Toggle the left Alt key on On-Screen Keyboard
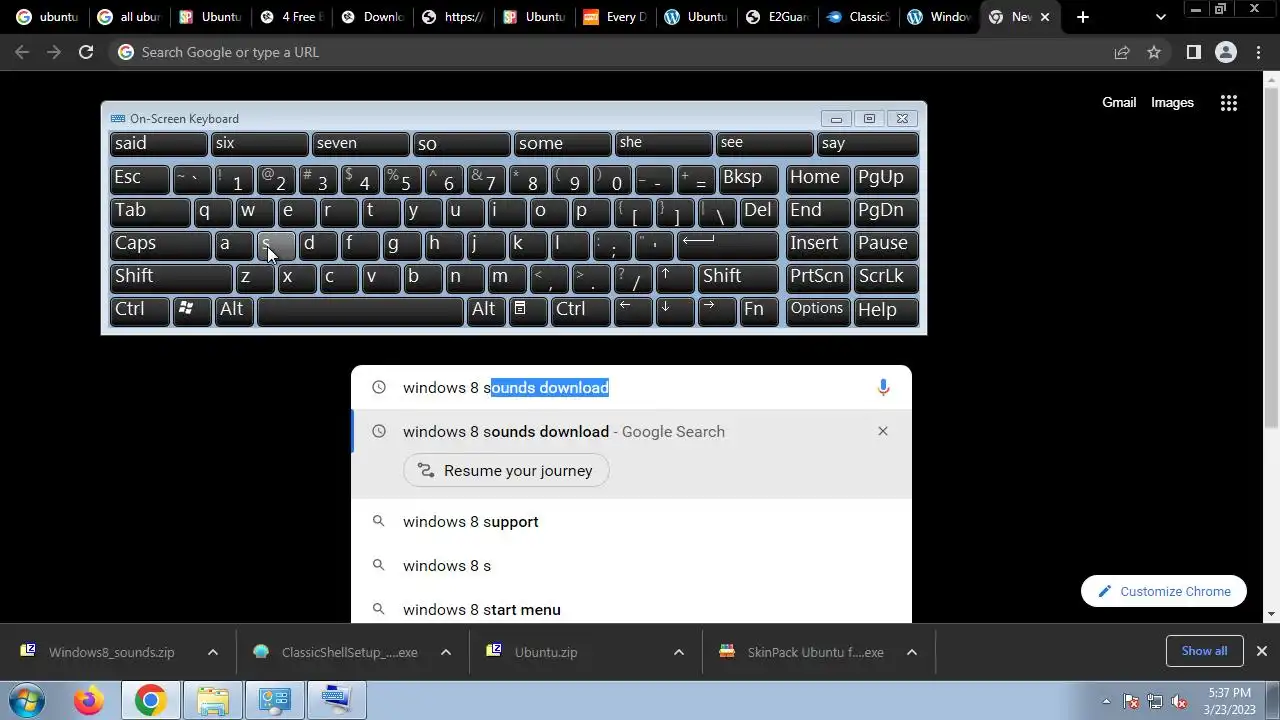Image resolution: width=1280 pixels, height=720 pixels. tap(233, 310)
